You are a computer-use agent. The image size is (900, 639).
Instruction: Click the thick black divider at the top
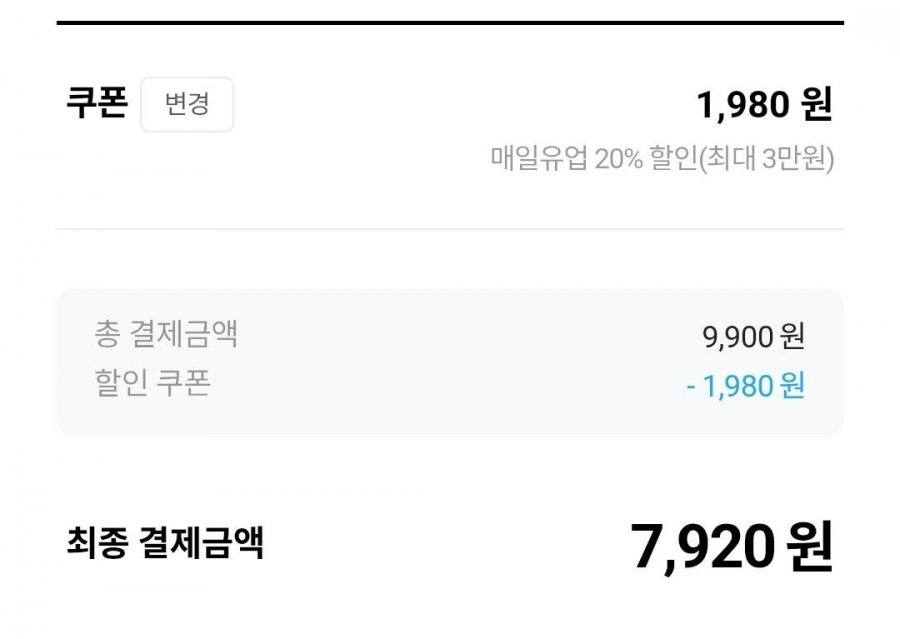pyautogui.click(x=450, y=22)
